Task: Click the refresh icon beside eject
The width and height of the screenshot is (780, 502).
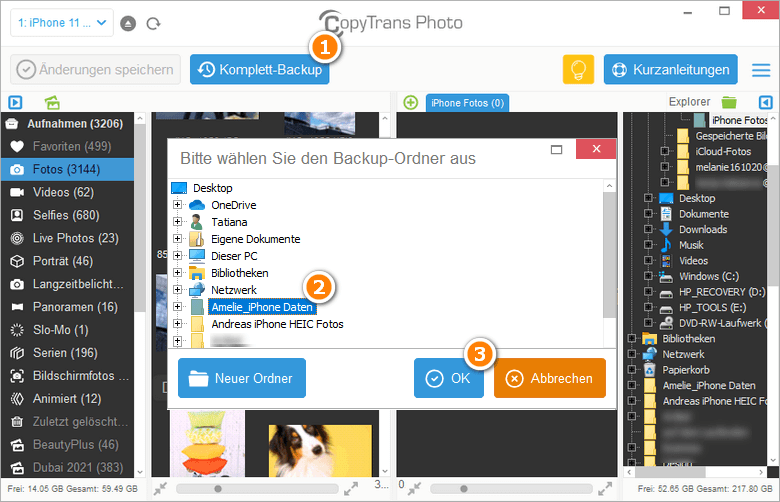Action: pyautogui.click(x=154, y=23)
